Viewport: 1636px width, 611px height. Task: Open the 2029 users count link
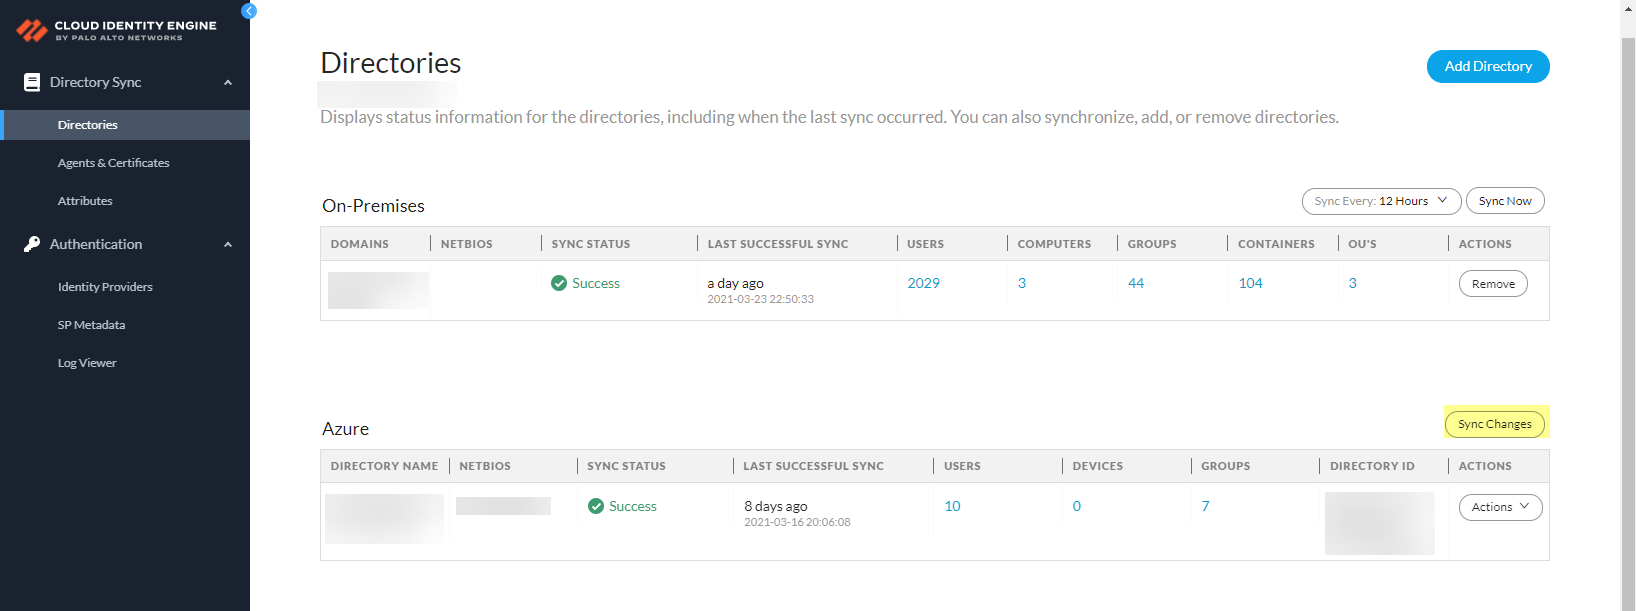point(923,283)
